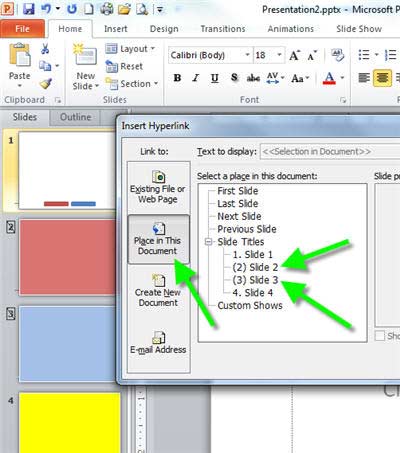
Task: Switch to the Slide Show ribbon tab
Action: coord(359,29)
